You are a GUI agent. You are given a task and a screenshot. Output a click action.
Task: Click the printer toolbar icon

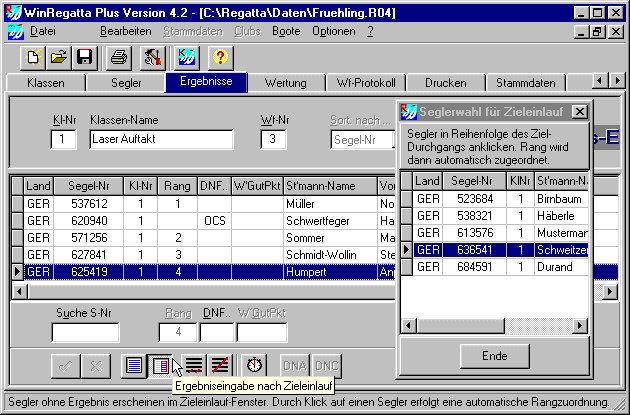[x=119, y=58]
